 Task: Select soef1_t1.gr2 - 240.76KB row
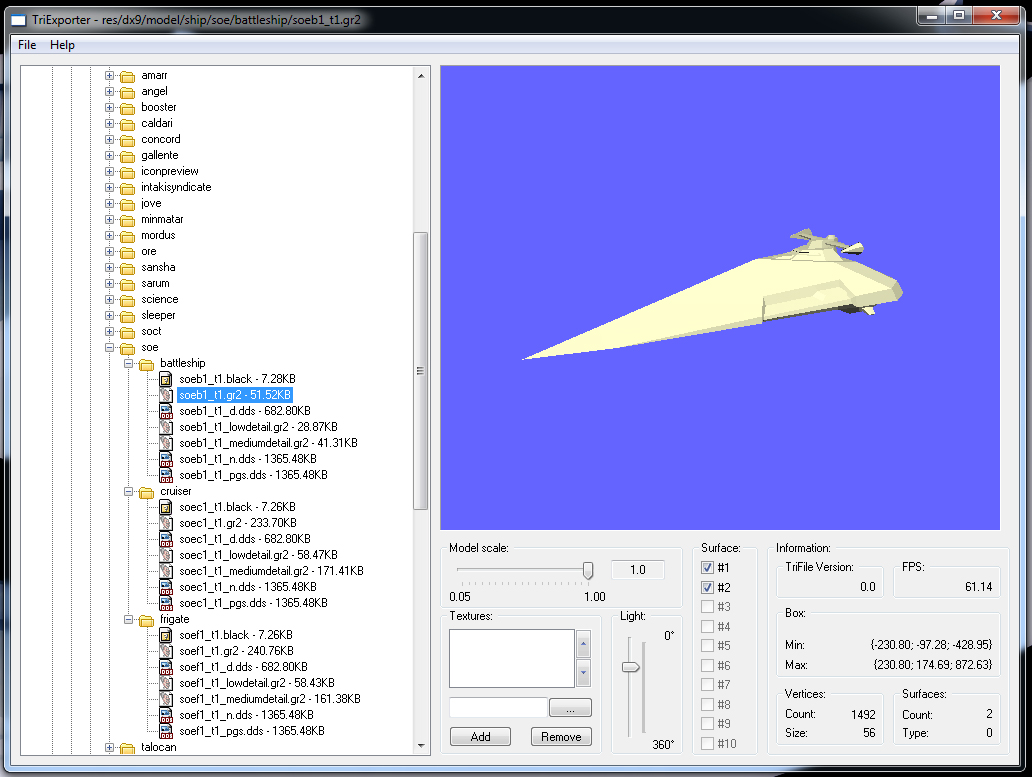click(x=236, y=651)
